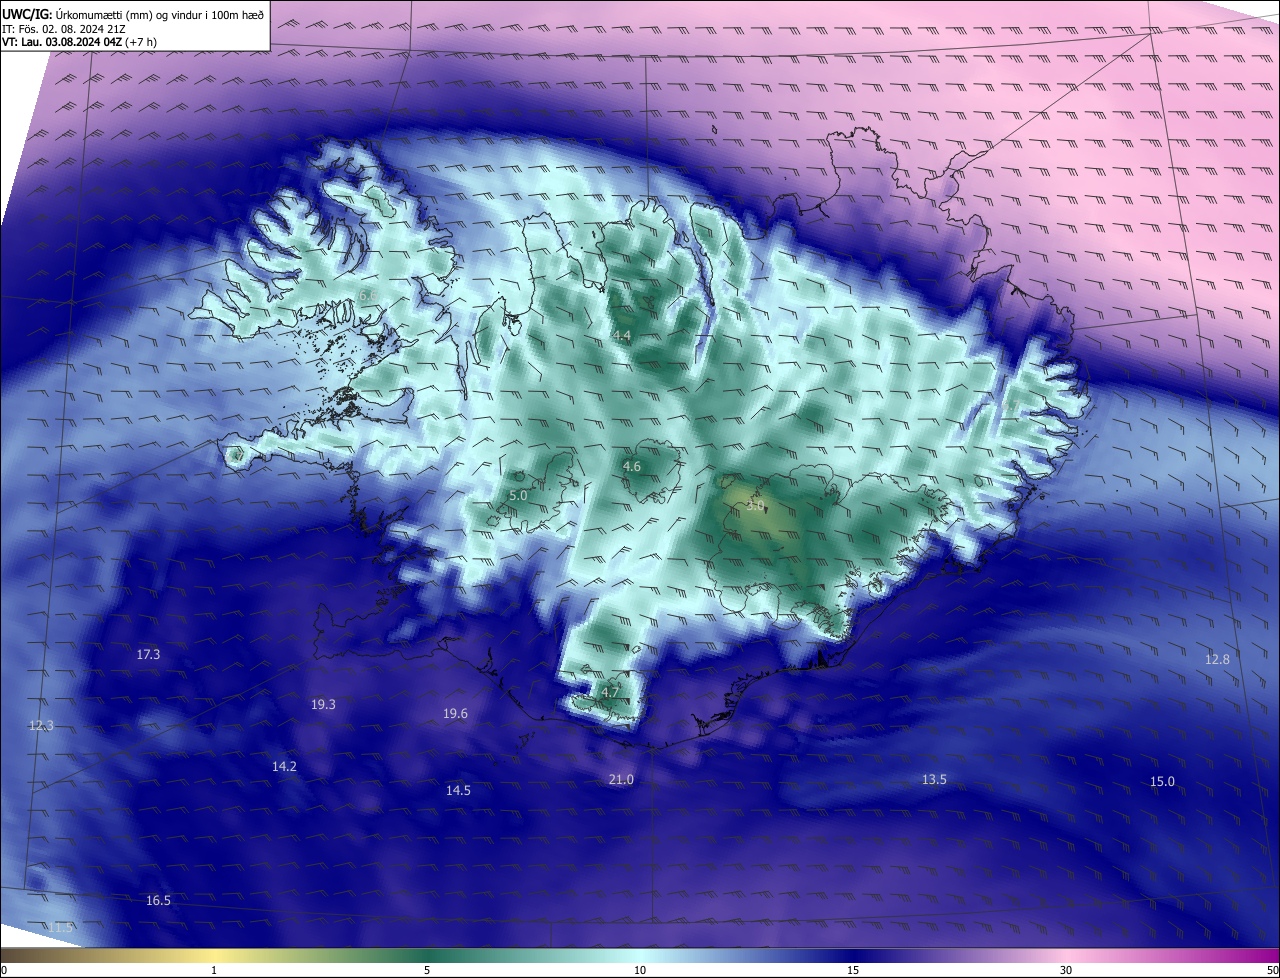Click the initial time line 'IT: Fös. 02. 08. 2024 21Z'
1280x978 pixels.
click(x=62, y=29)
